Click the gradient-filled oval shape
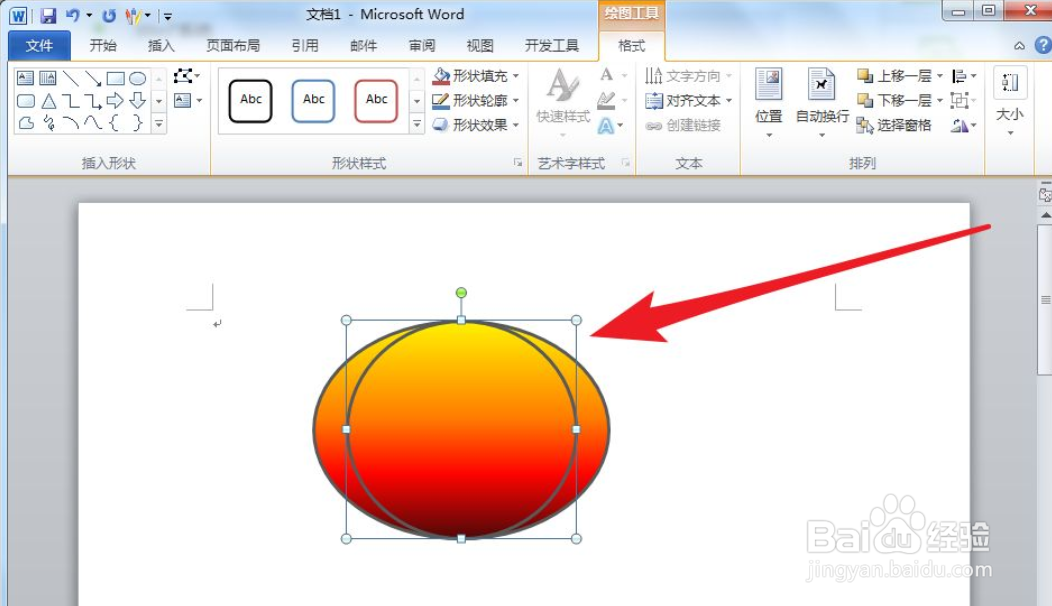 (461, 430)
